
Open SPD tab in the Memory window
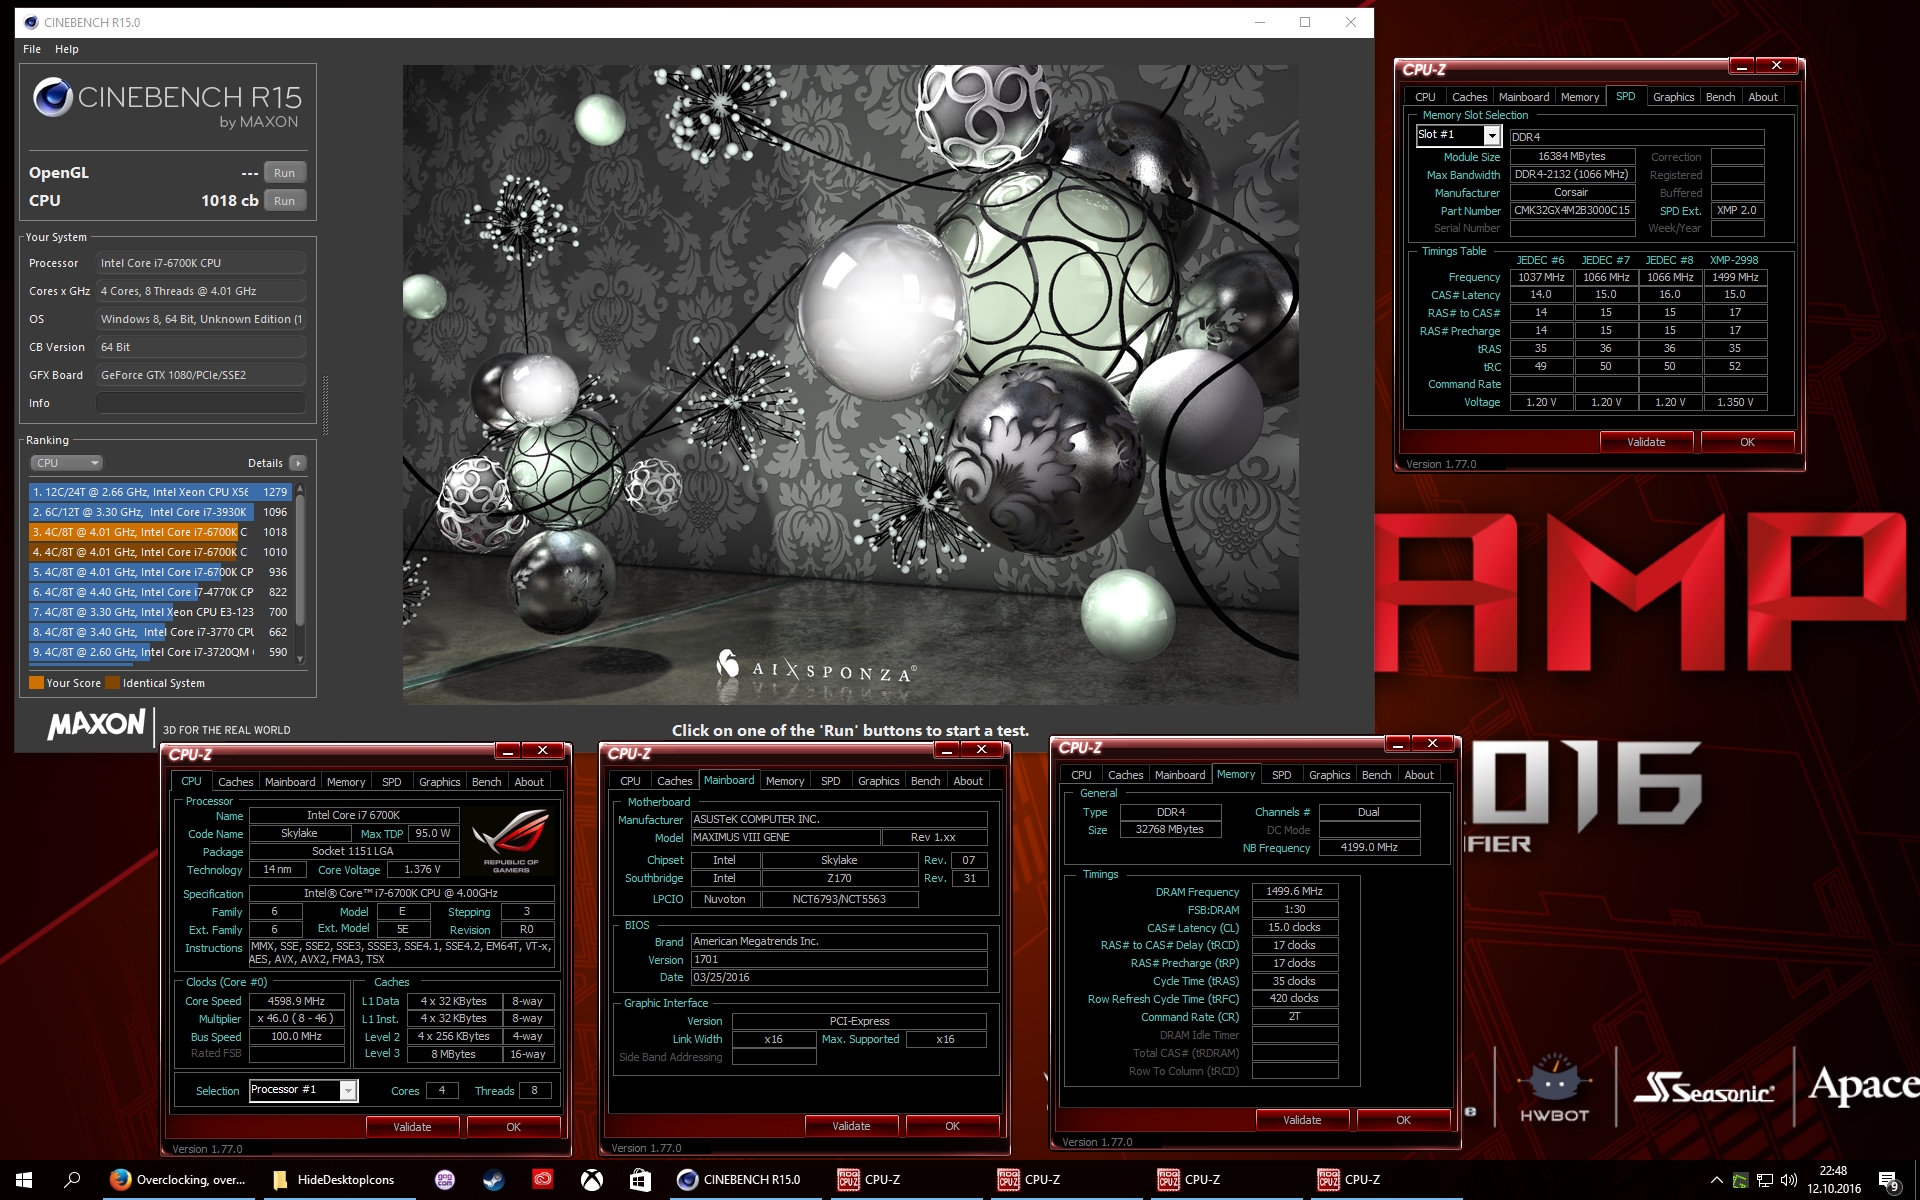click(x=1282, y=775)
